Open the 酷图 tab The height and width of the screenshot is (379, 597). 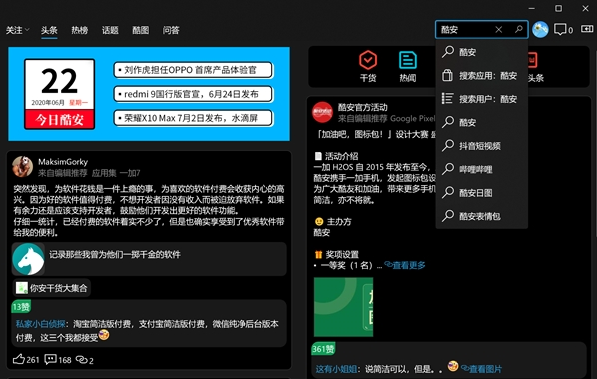140,30
